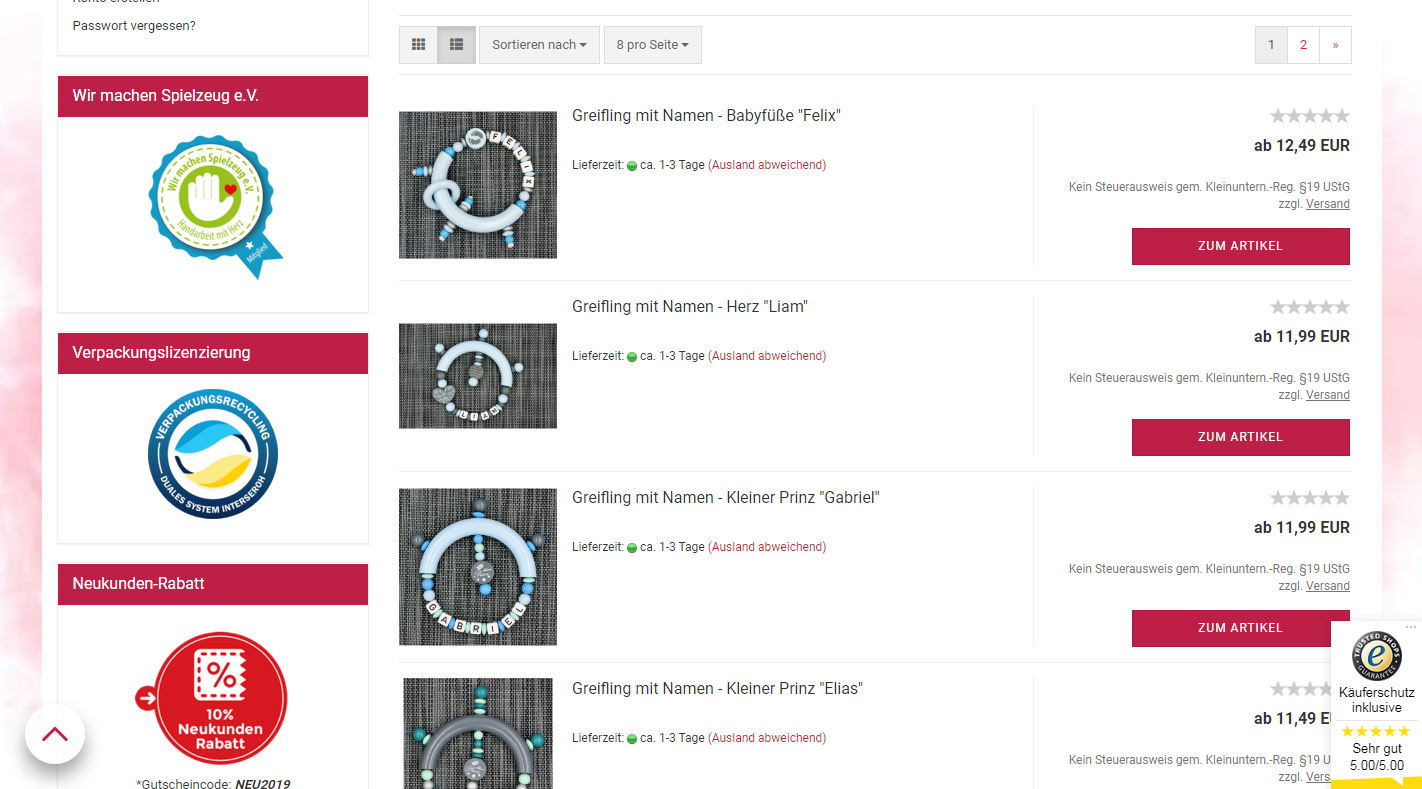This screenshot has height=789, width=1422.
Task: Click (Ausland abweichend) in Felix row
Action: (x=767, y=165)
